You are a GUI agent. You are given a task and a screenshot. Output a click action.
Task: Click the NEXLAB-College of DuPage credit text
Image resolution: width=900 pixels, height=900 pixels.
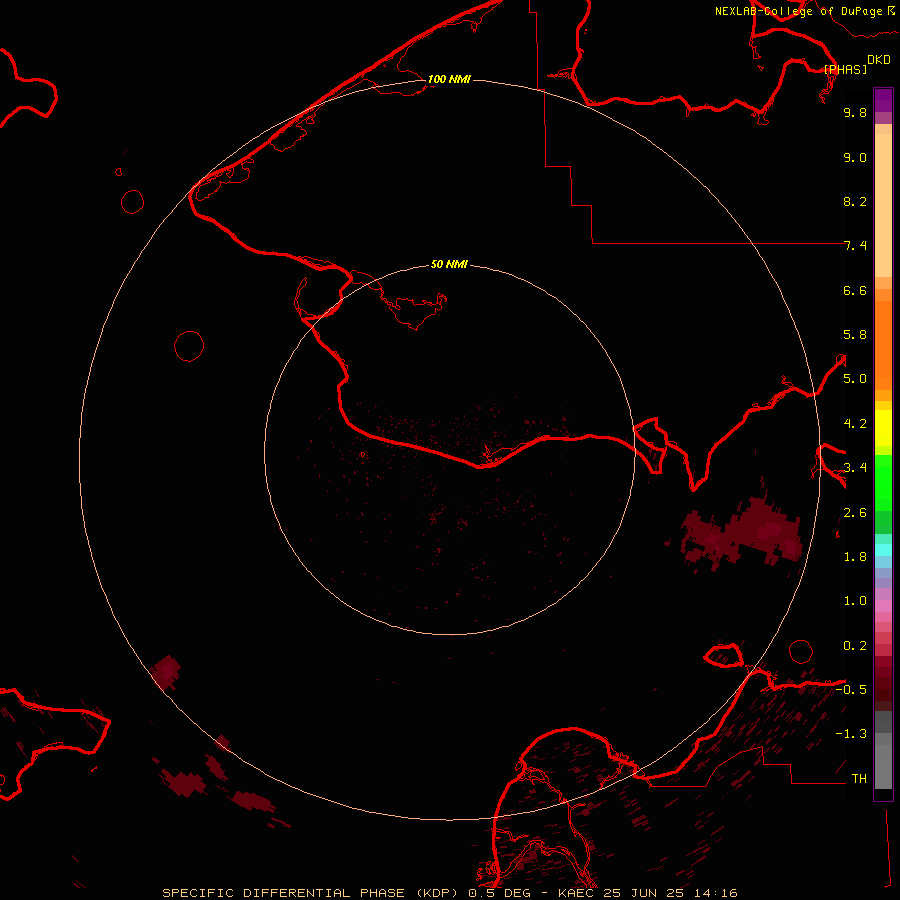pos(799,11)
